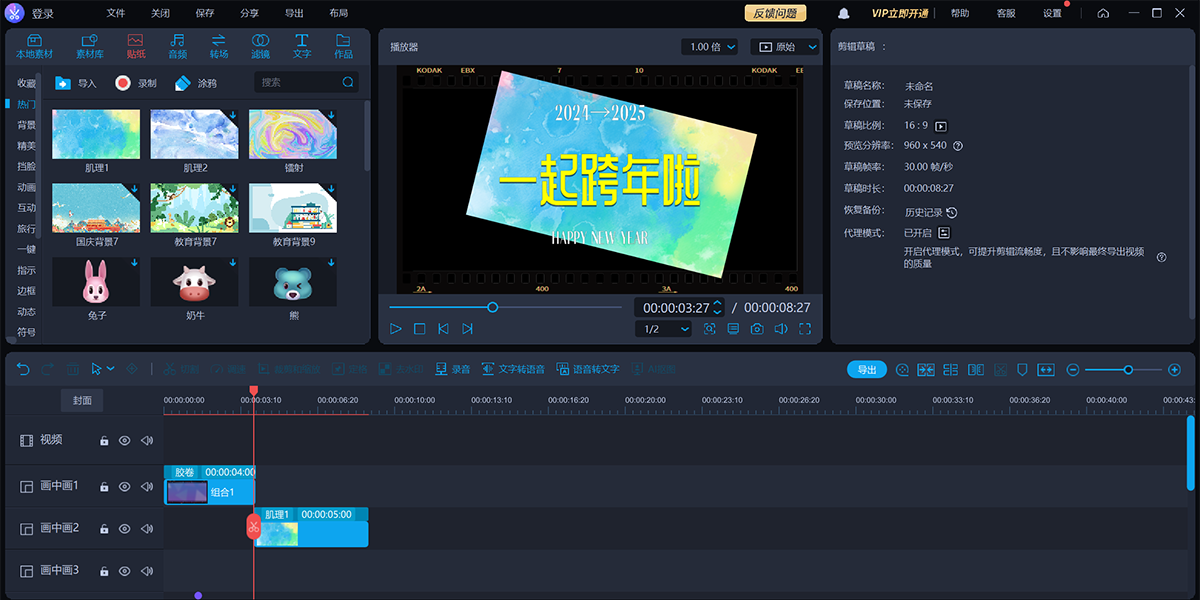Switch to the 滤镜 filter tab
Viewport: 1200px width, 600px height.
260,46
